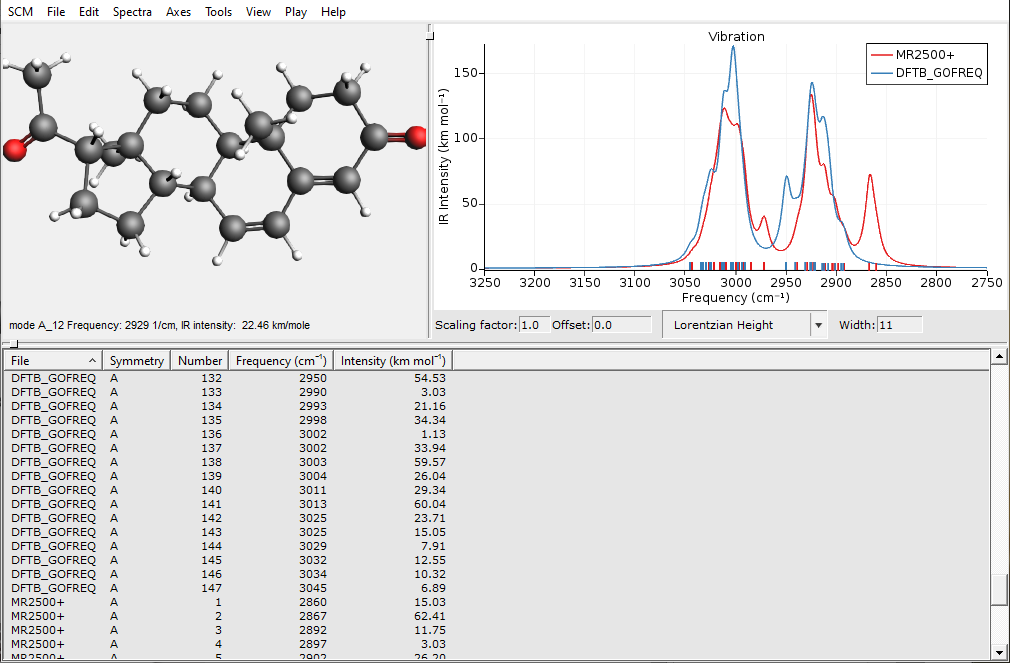
Task: Click intensity value 60.04
Action: [430, 504]
